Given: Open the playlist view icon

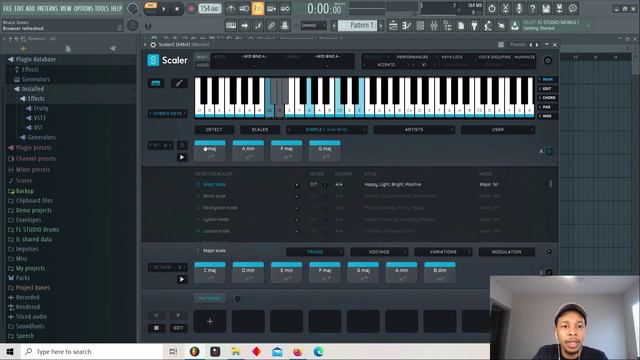Looking at the screenshot, I should tap(393, 26).
